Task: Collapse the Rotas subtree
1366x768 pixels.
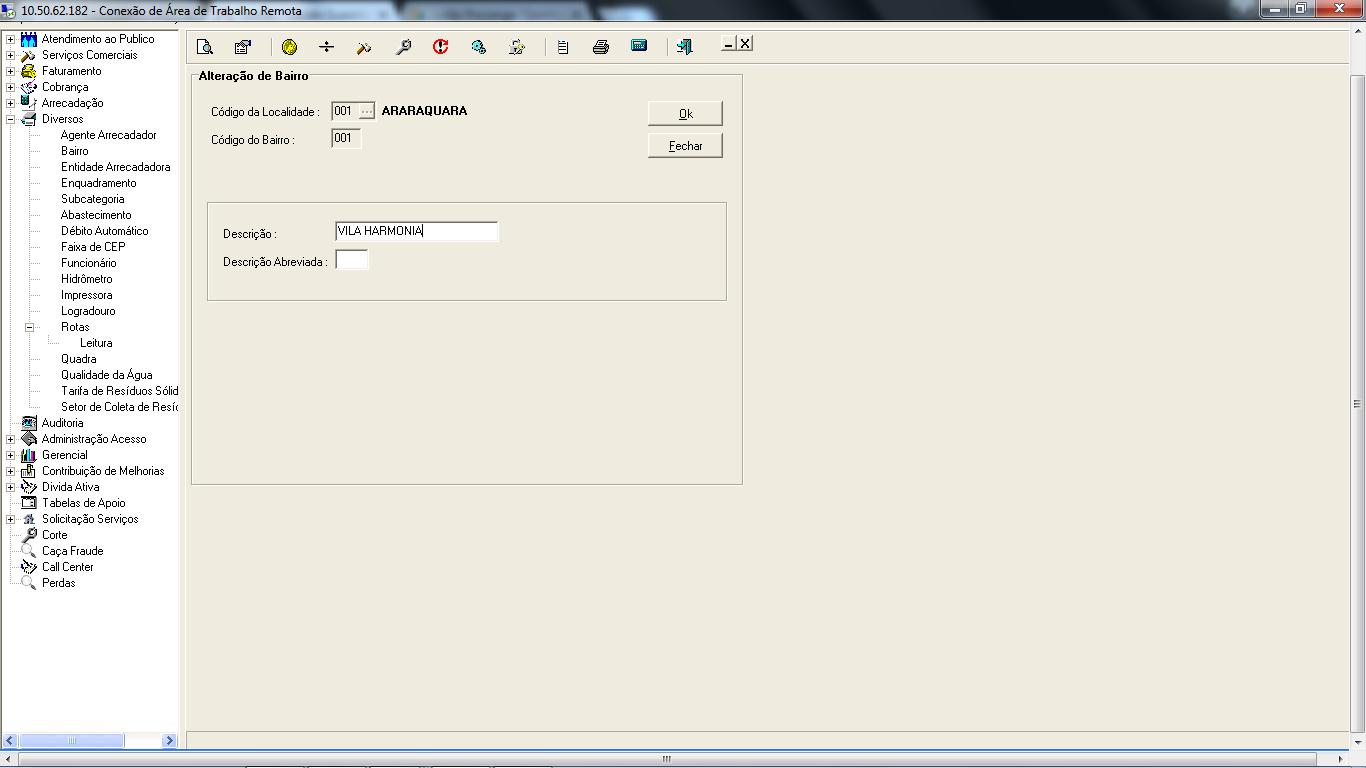Action: click(x=30, y=327)
